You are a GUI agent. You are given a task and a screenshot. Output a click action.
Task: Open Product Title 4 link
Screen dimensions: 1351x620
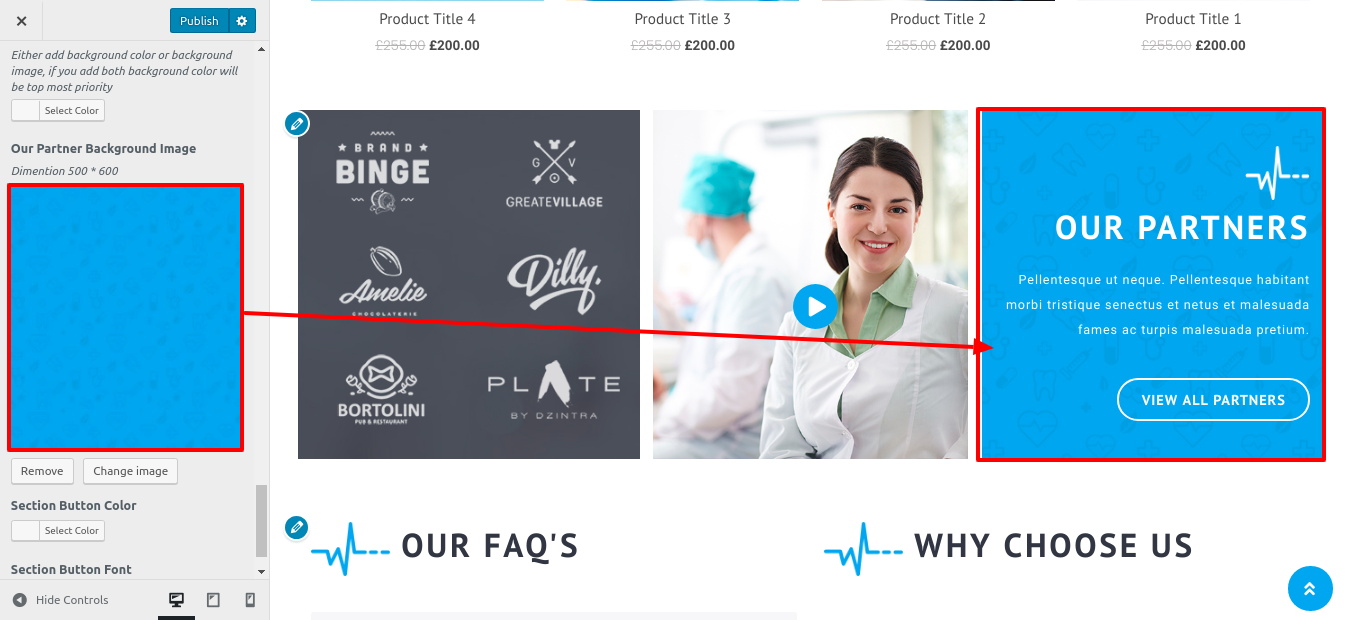pos(427,19)
